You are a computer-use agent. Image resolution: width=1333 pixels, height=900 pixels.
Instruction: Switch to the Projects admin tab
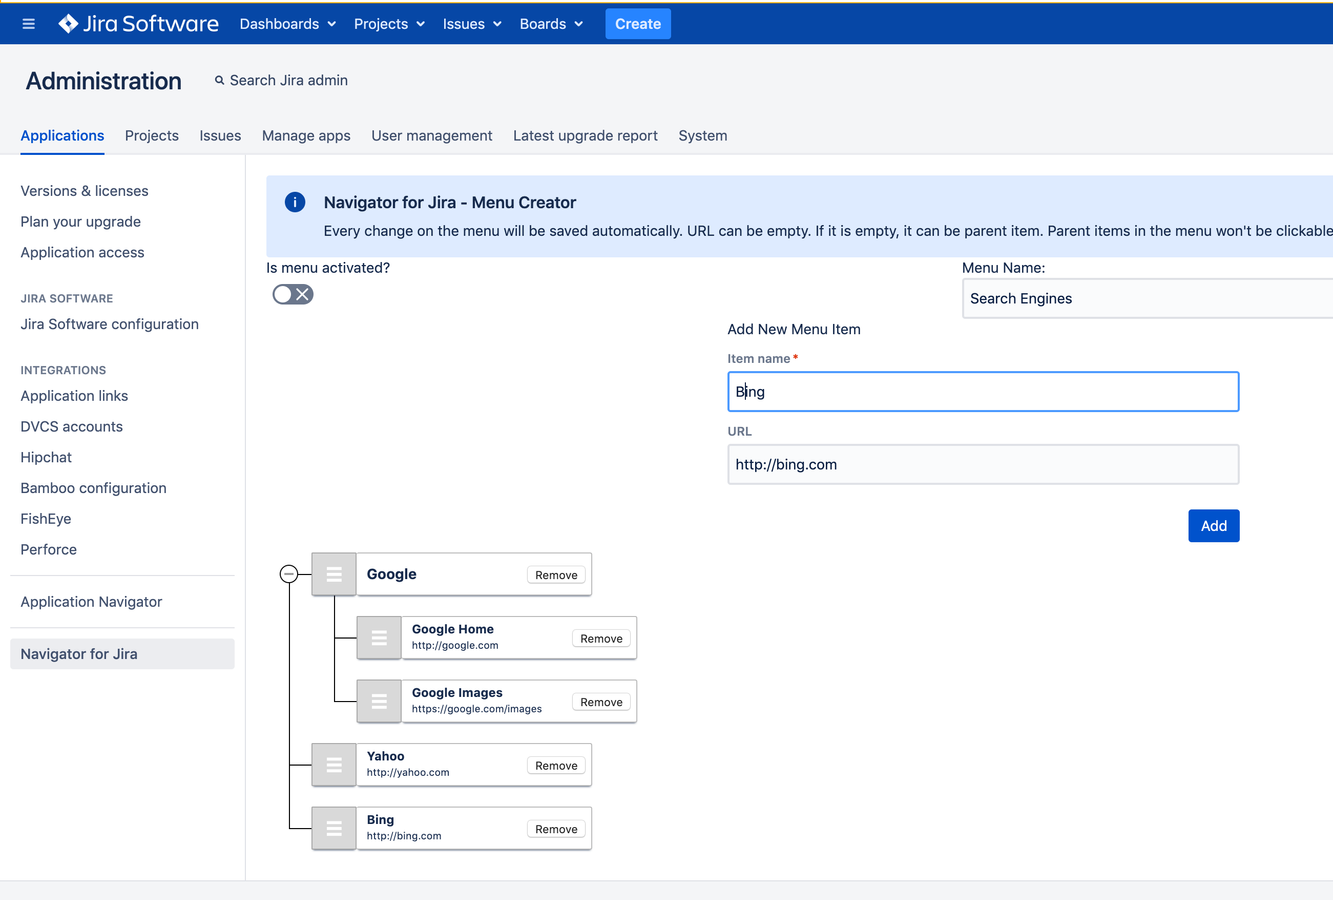(152, 136)
